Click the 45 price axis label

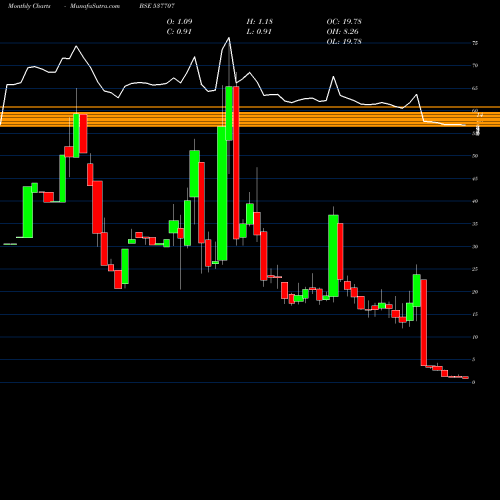[475, 179]
